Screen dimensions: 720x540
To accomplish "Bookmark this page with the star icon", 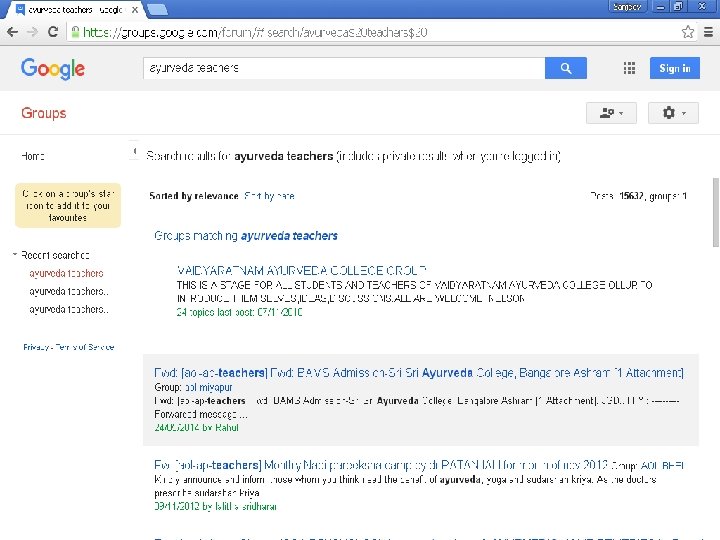I will pos(687,32).
